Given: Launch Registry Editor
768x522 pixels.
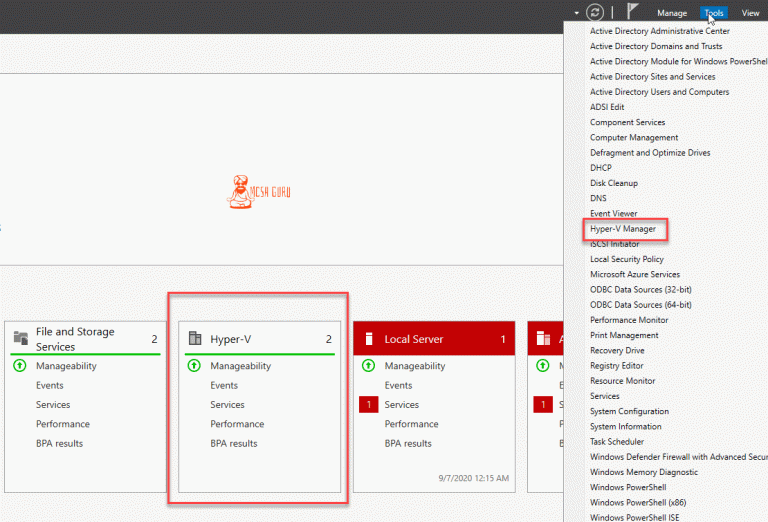Looking at the screenshot, I should click(x=617, y=365).
